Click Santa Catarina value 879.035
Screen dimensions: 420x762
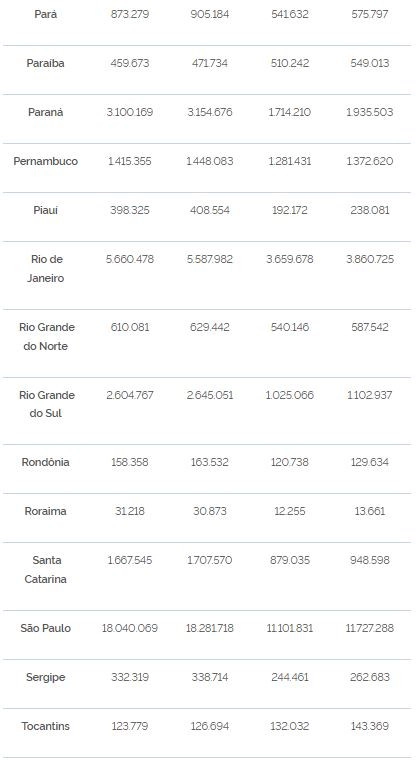290,560
